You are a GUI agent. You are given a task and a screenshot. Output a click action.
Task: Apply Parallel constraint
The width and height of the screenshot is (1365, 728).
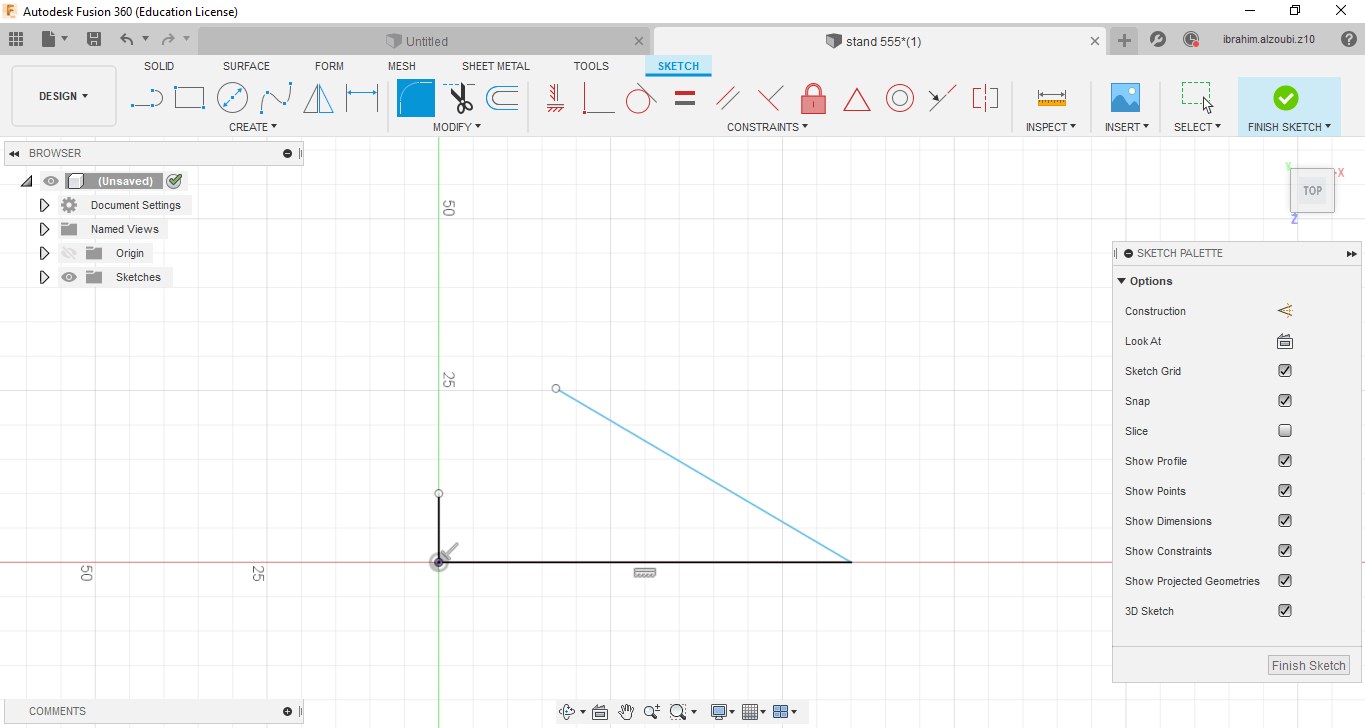(x=728, y=98)
